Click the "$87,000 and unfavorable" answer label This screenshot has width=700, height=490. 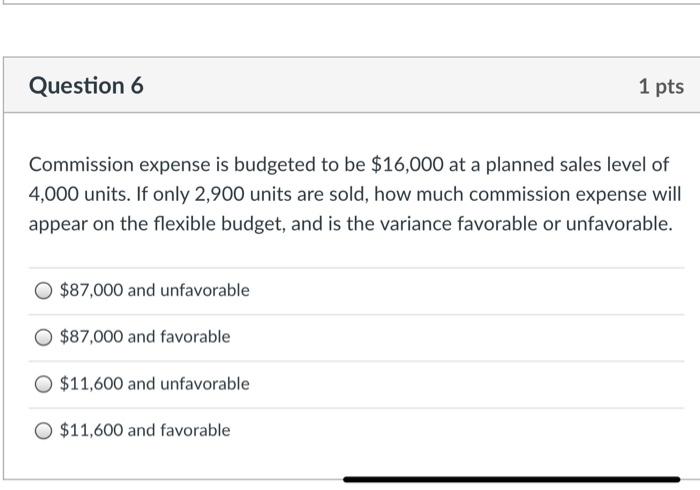point(155,291)
